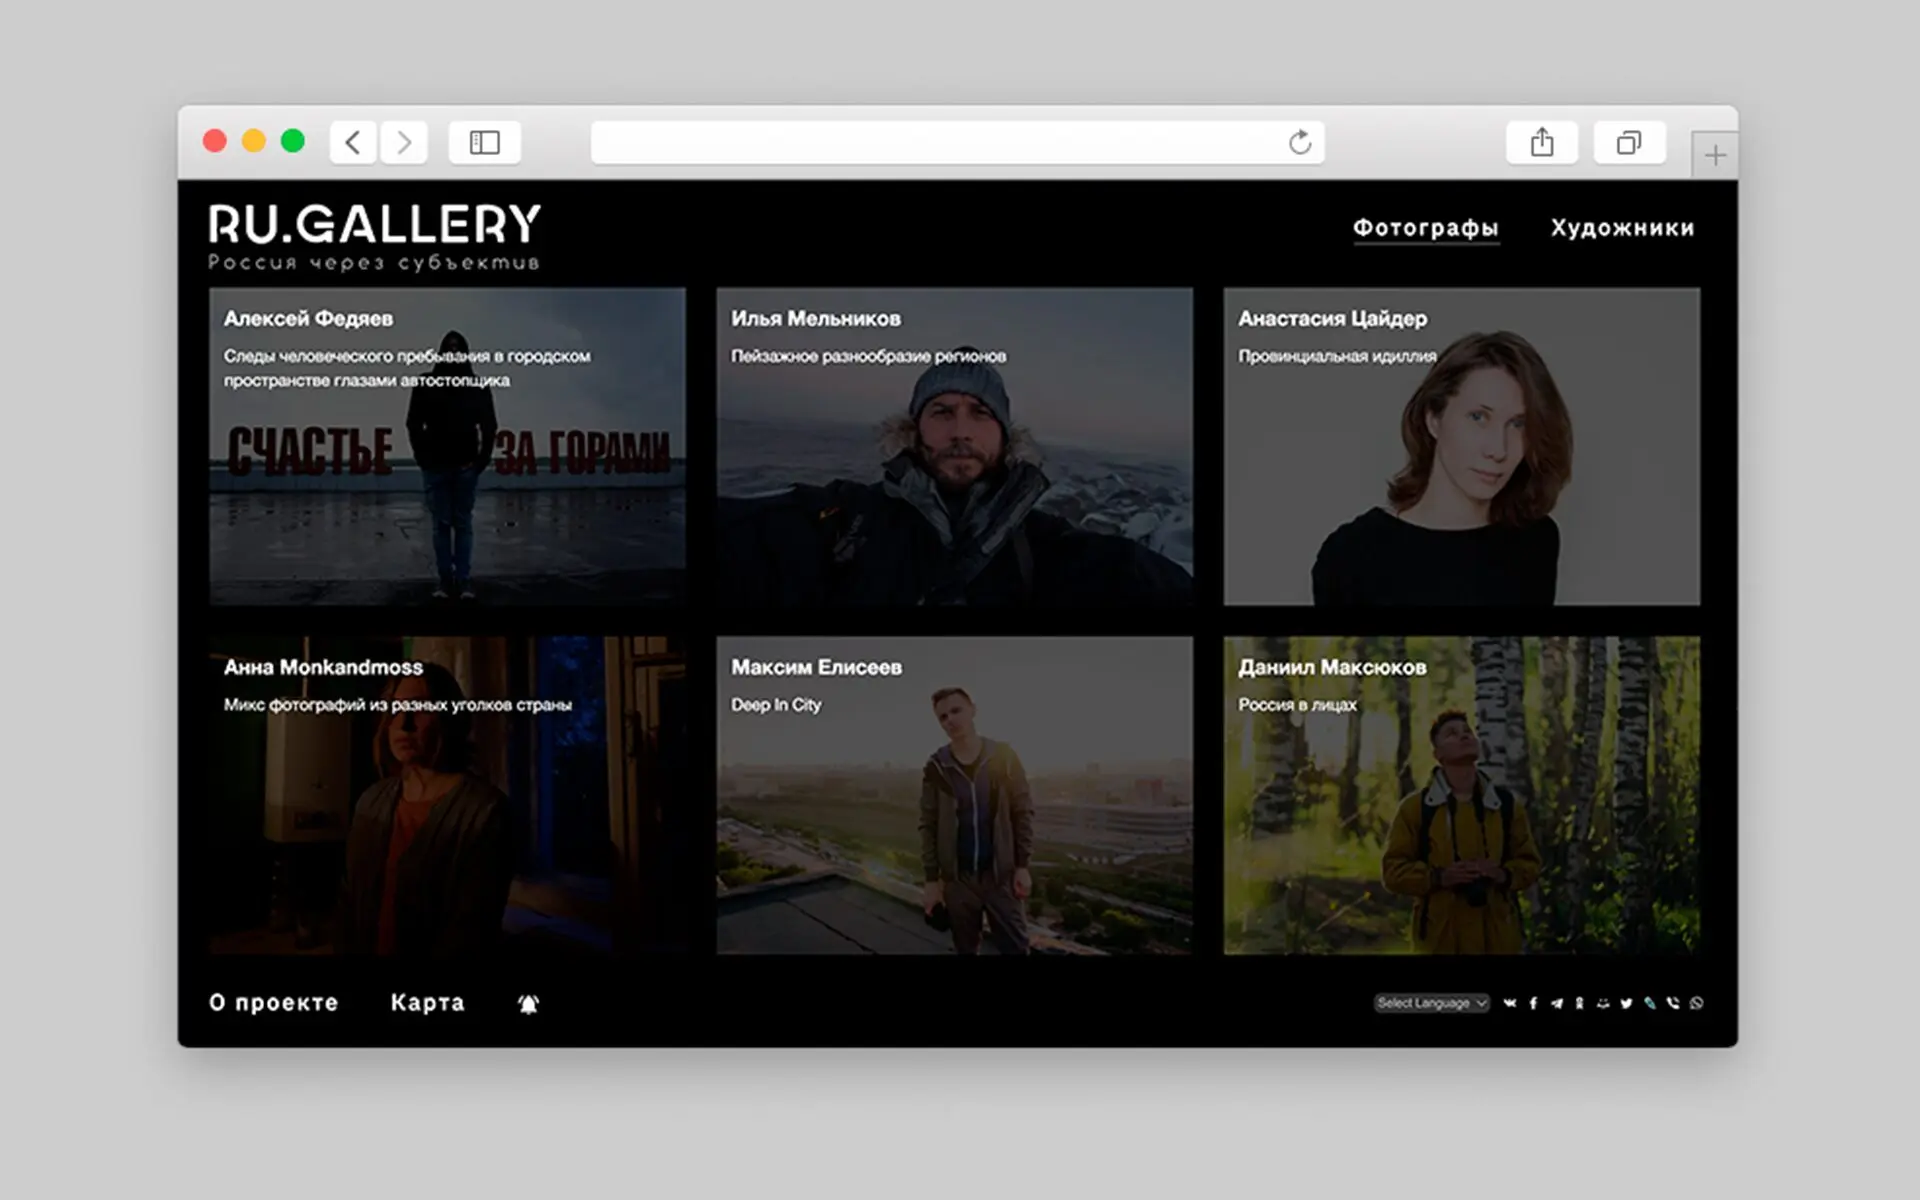Open the Select Language dropdown
This screenshot has height=1200, width=1920.
pos(1431,1003)
